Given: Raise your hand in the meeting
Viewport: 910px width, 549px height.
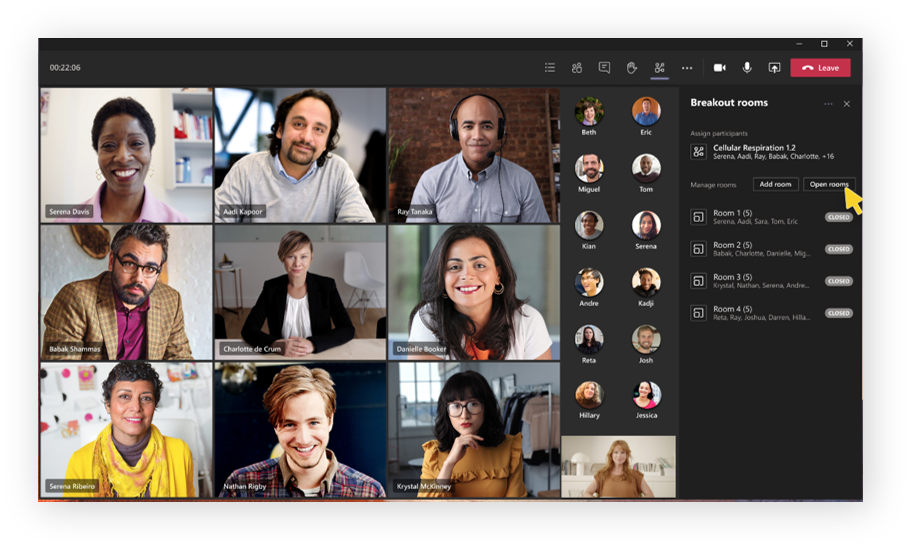Looking at the screenshot, I should click(632, 68).
